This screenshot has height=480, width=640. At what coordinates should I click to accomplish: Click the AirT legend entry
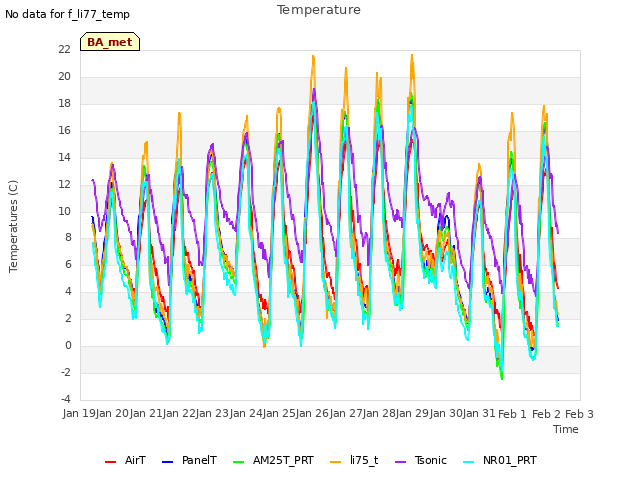[x=125, y=460]
